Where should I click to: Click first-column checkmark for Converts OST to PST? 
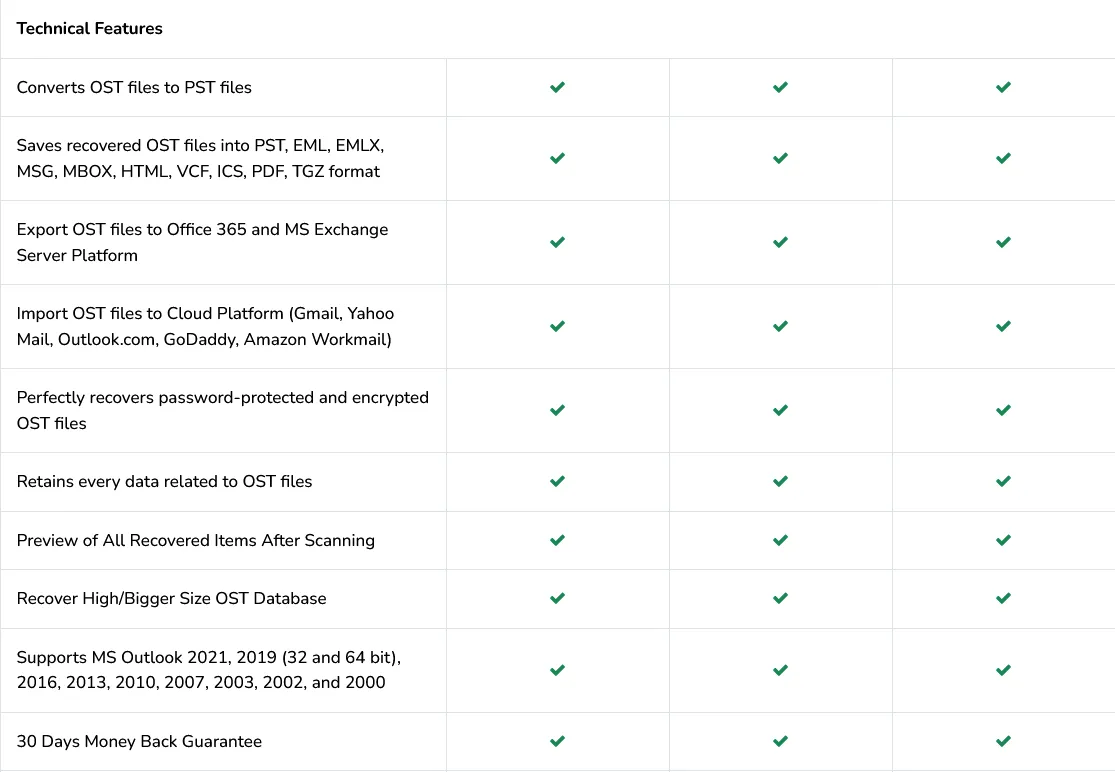coord(558,87)
